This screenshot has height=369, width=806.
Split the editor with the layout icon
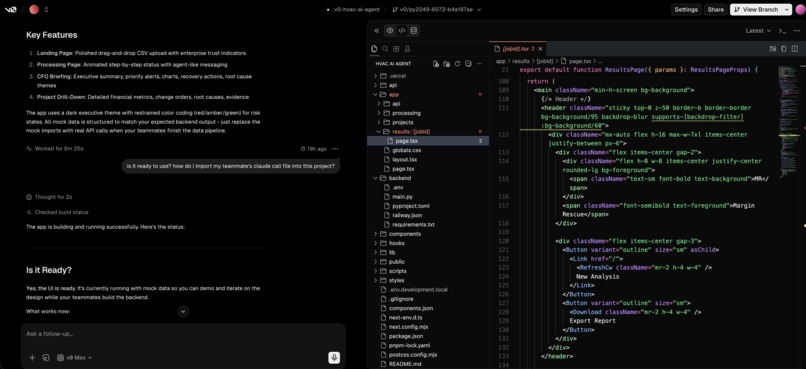tap(795, 49)
